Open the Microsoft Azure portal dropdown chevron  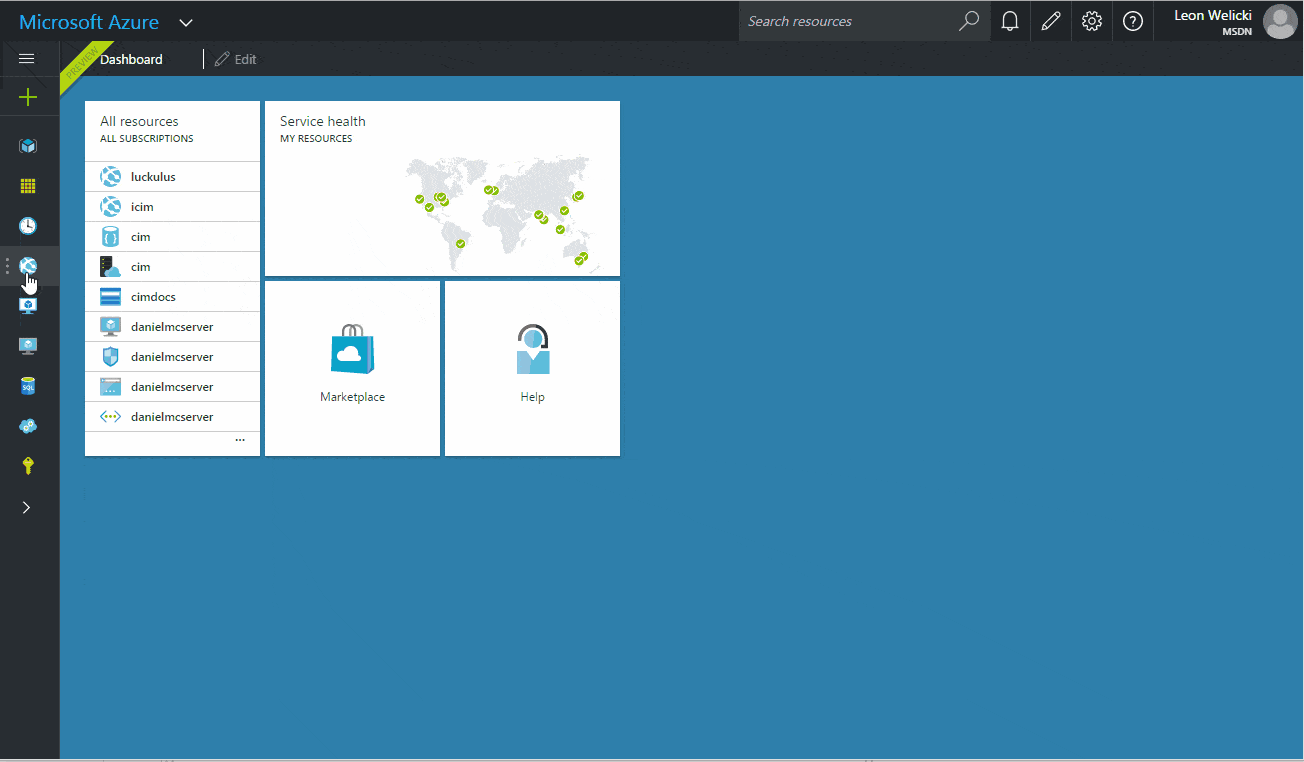[x=185, y=22]
